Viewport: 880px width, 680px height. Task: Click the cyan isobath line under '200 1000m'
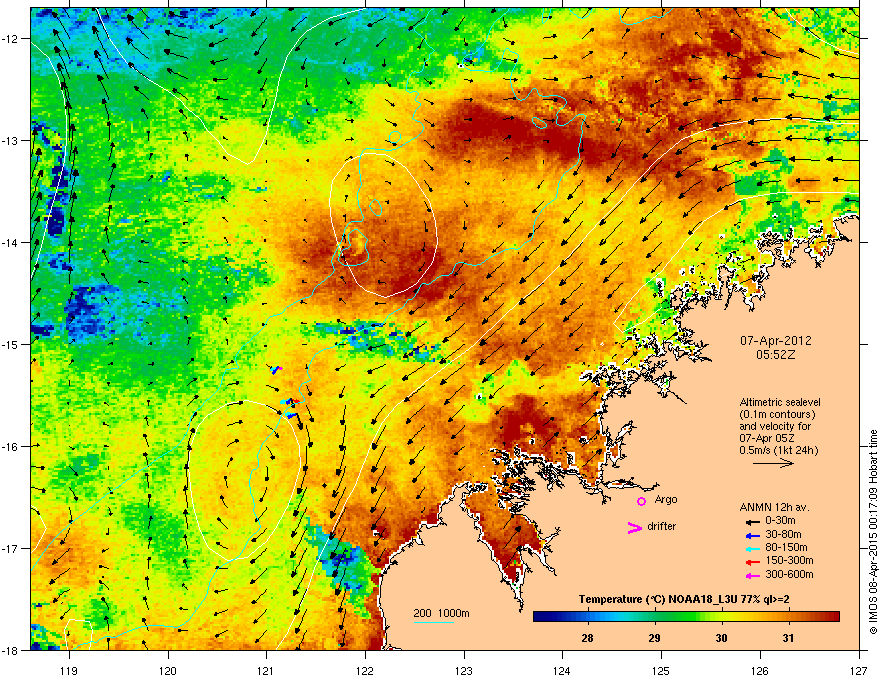(x=434, y=622)
